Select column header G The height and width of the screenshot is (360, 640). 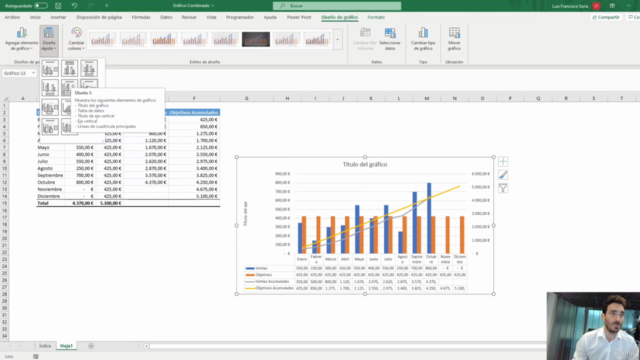(247, 98)
